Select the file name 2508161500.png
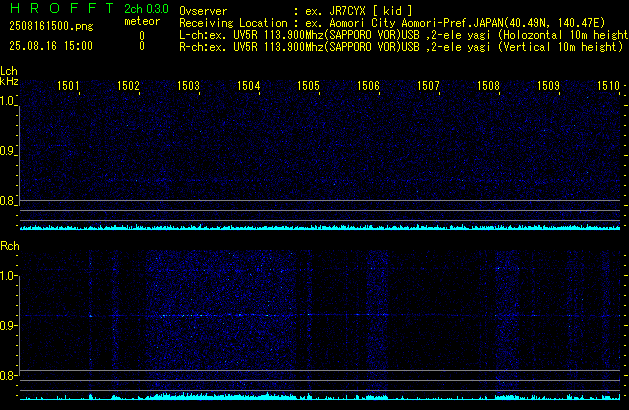Screen dimensions: 629x410 pyautogui.click(x=51, y=26)
